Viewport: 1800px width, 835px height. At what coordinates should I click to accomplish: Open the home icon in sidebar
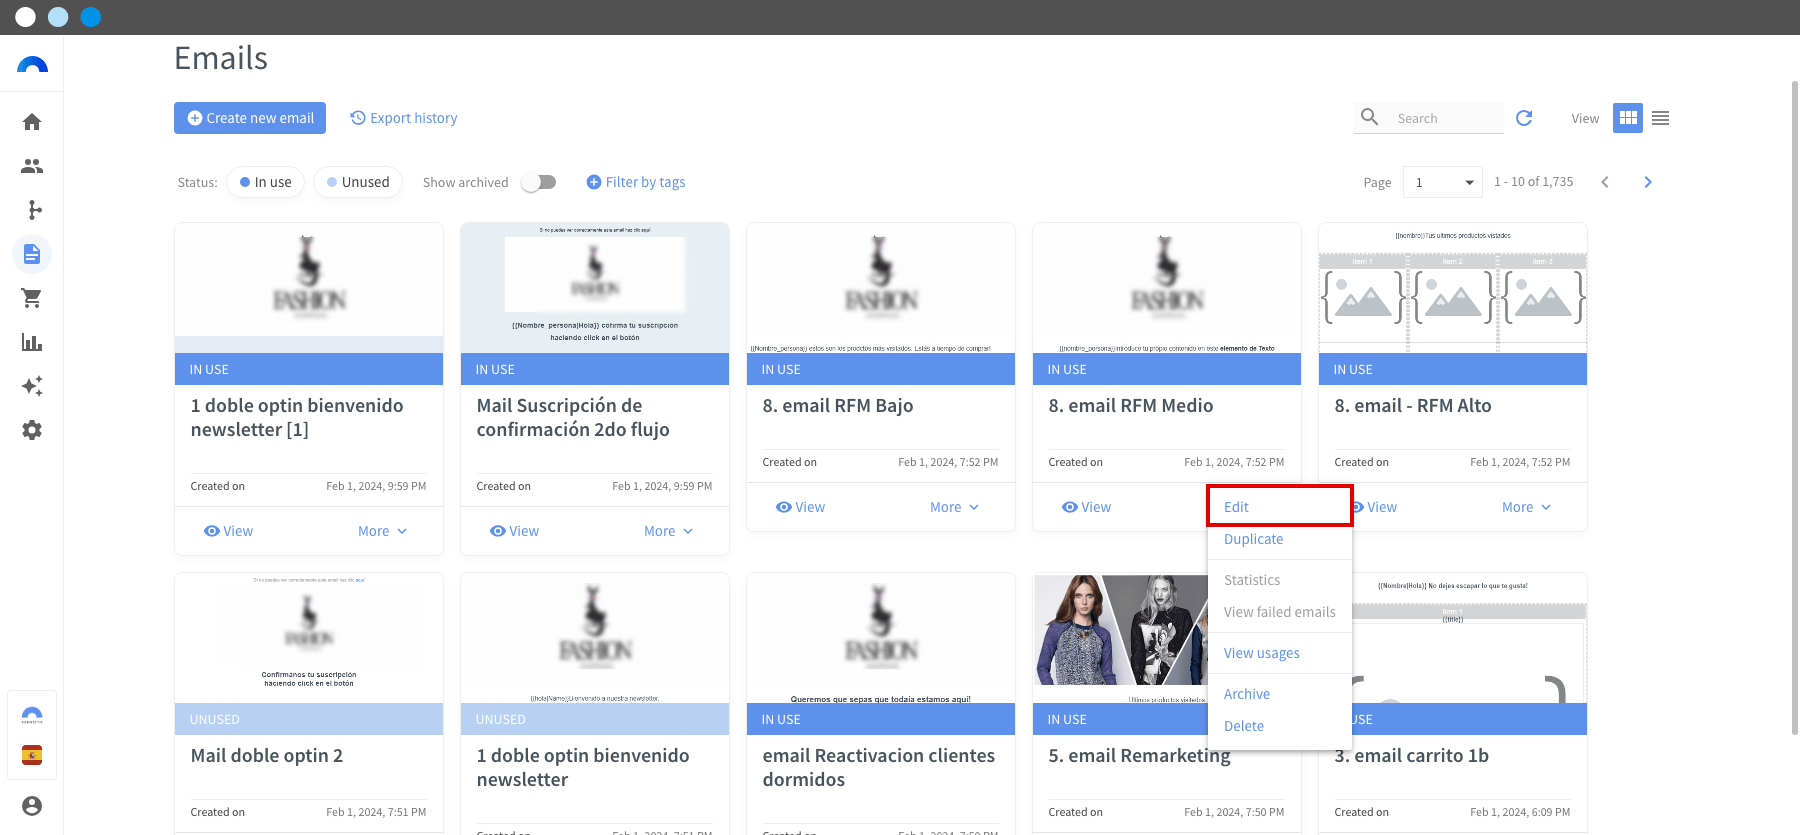(x=32, y=122)
